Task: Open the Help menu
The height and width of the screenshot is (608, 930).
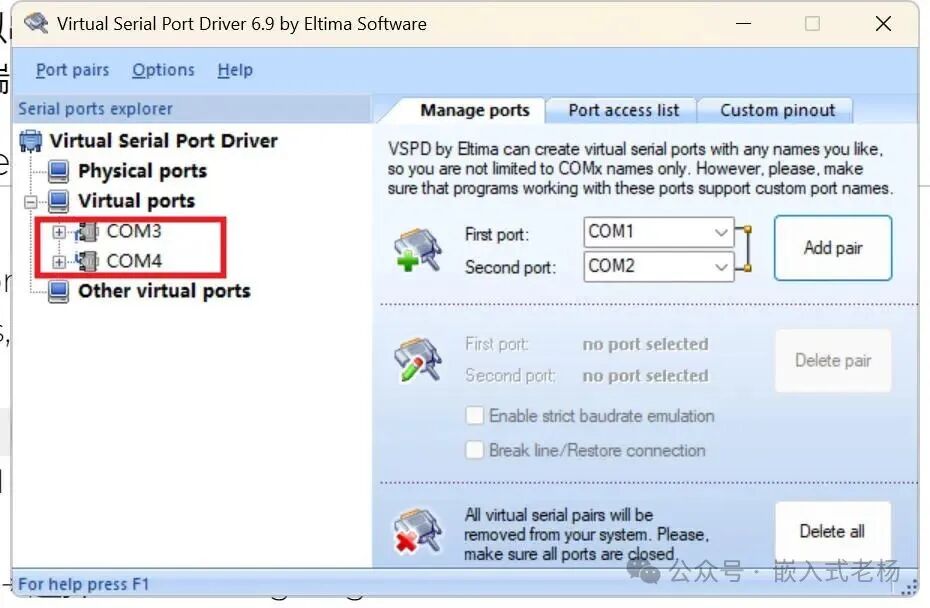Action: click(235, 70)
